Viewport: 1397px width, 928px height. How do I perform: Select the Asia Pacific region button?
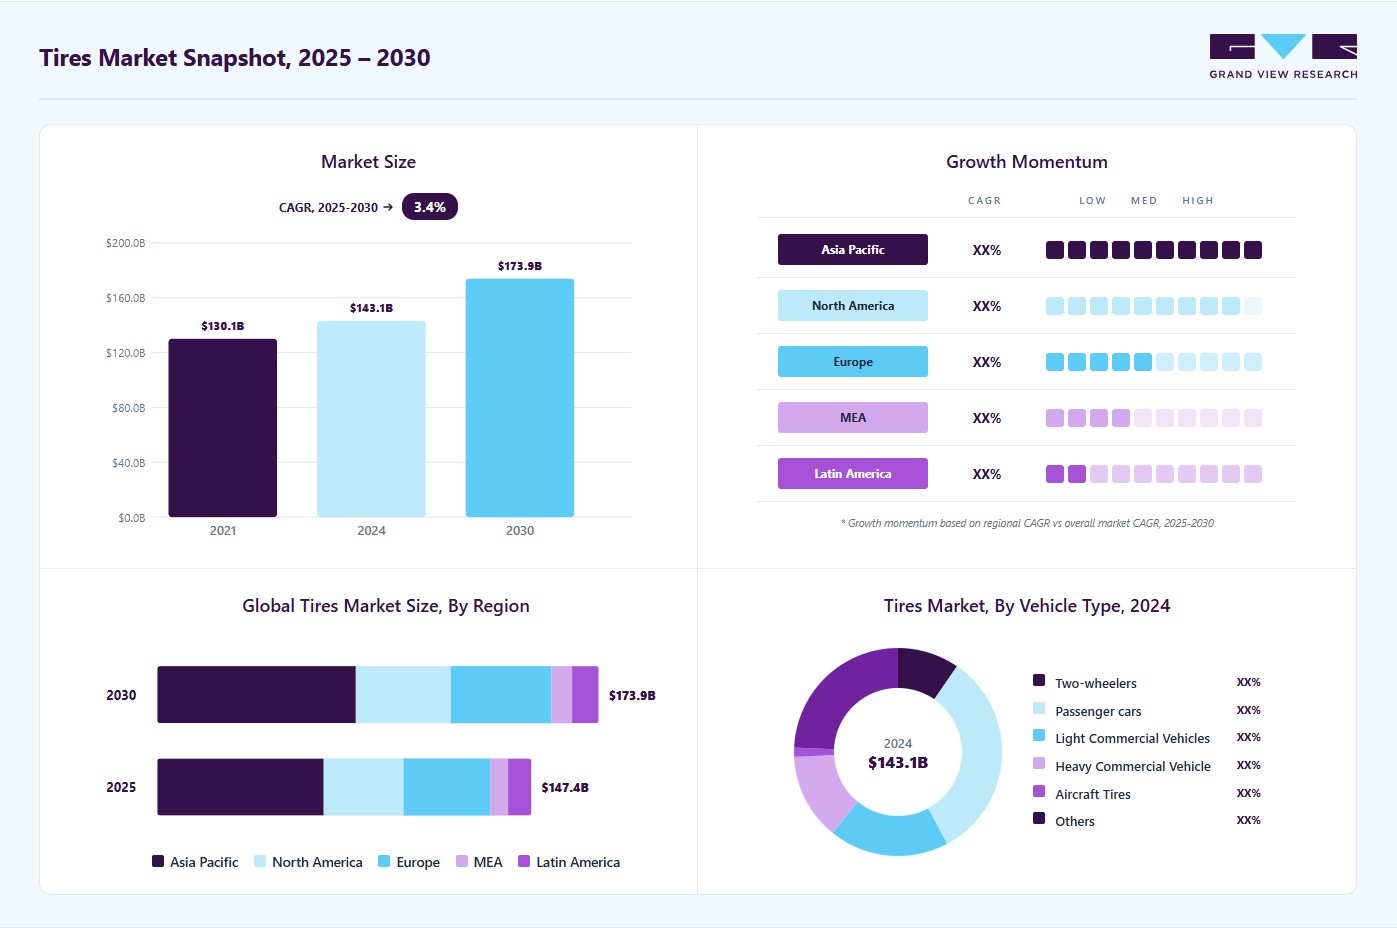(x=853, y=250)
